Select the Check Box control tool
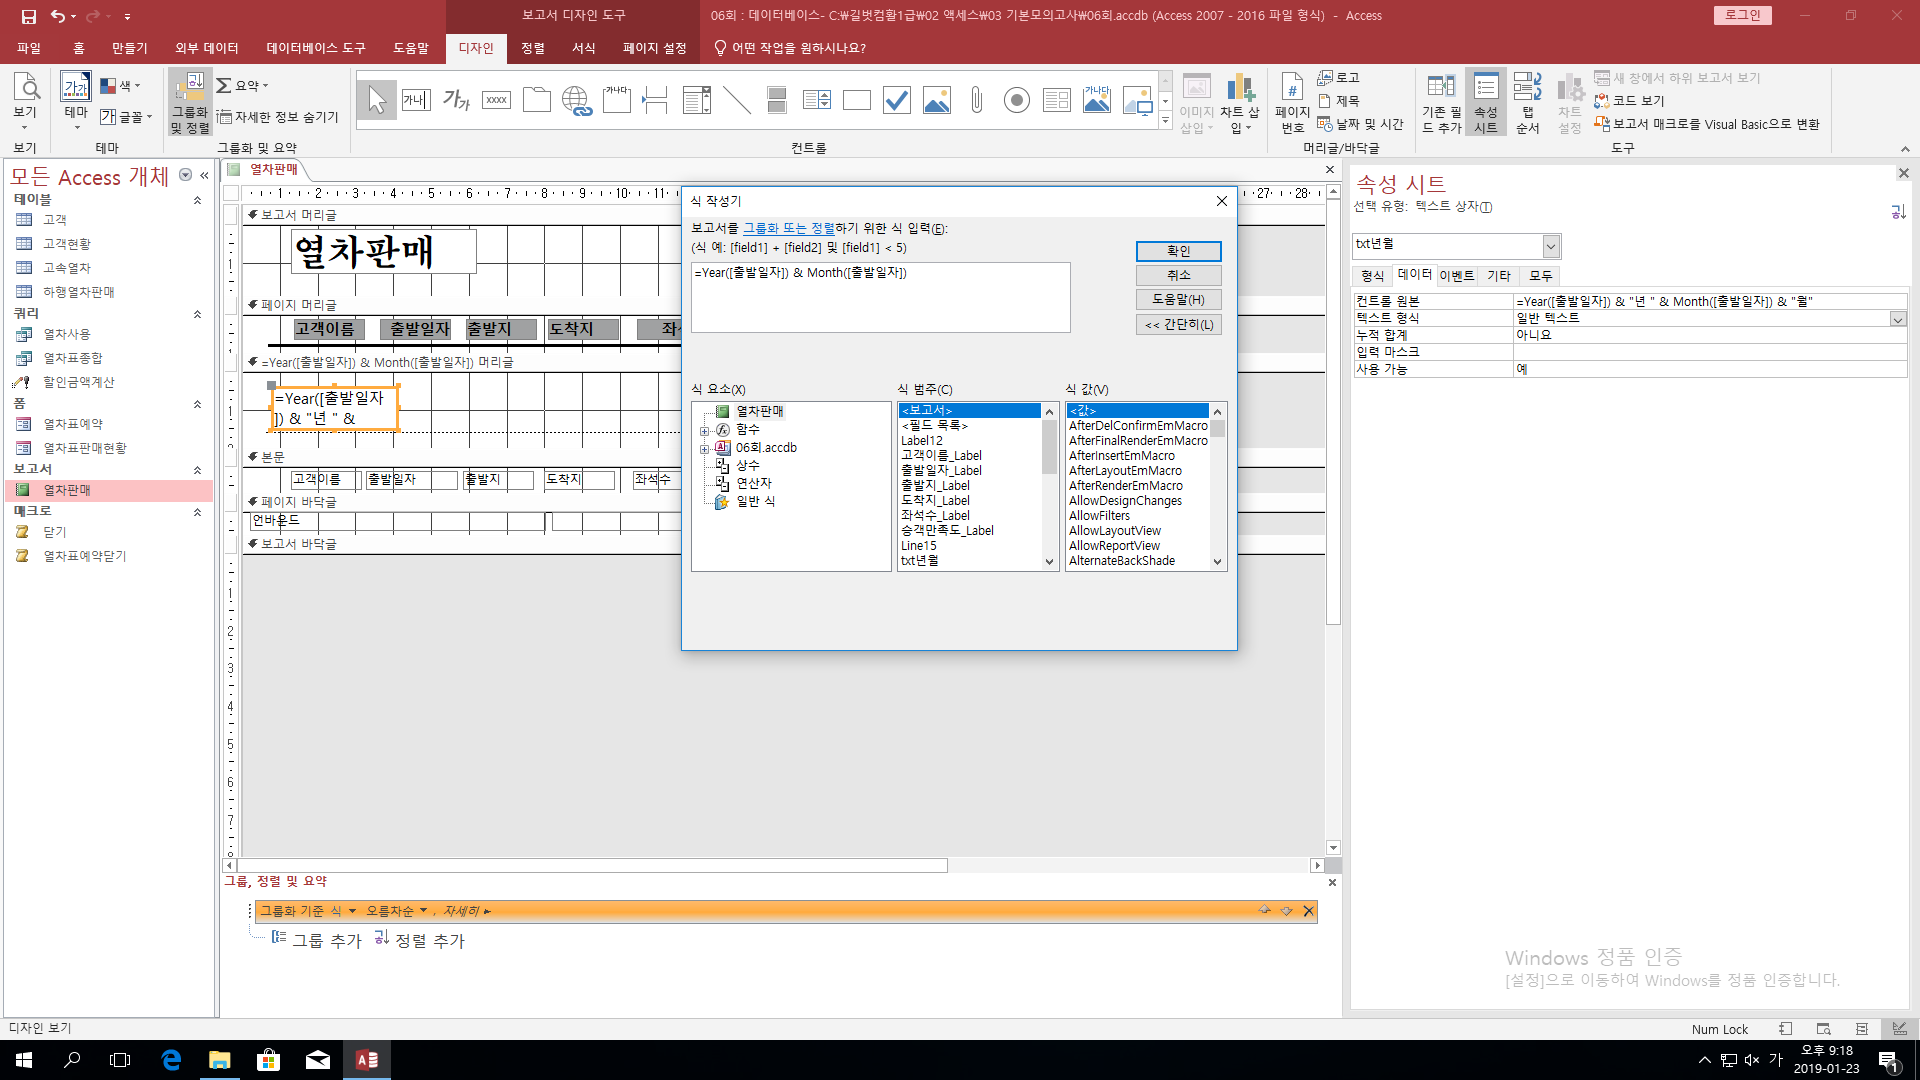The image size is (1920, 1080). pyautogui.click(x=897, y=100)
